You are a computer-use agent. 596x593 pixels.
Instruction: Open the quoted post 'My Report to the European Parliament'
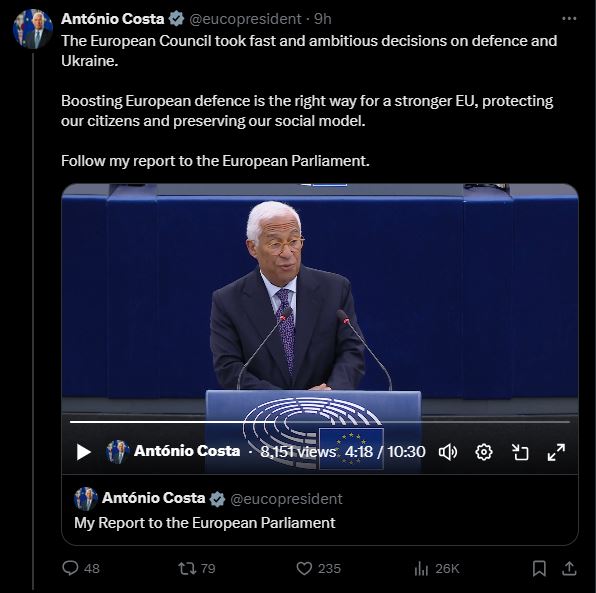click(320, 510)
